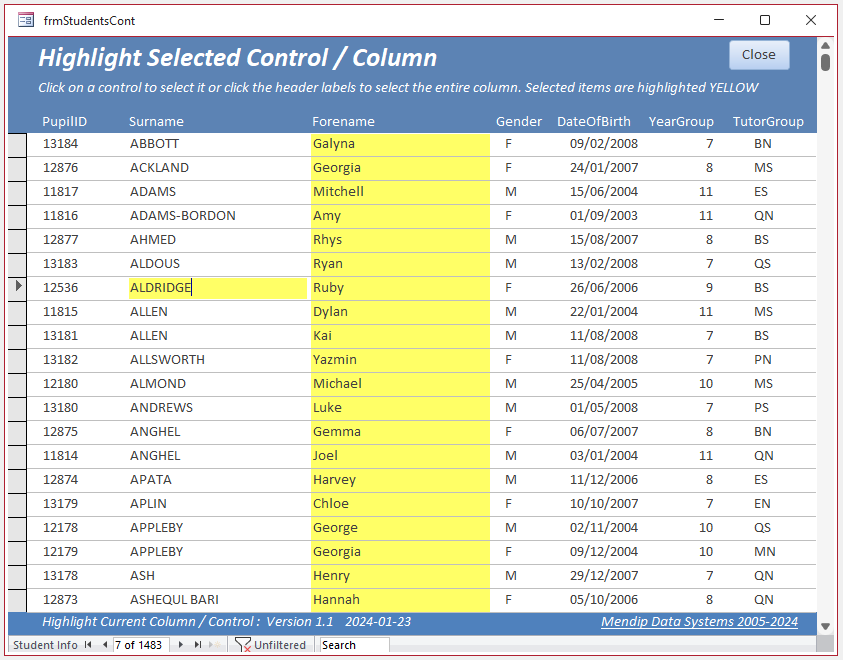This screenshot has height=660, width=843.
Task: Select record selector for row 12873 ASHEQUL BARI
Action: tap(17, 601)
